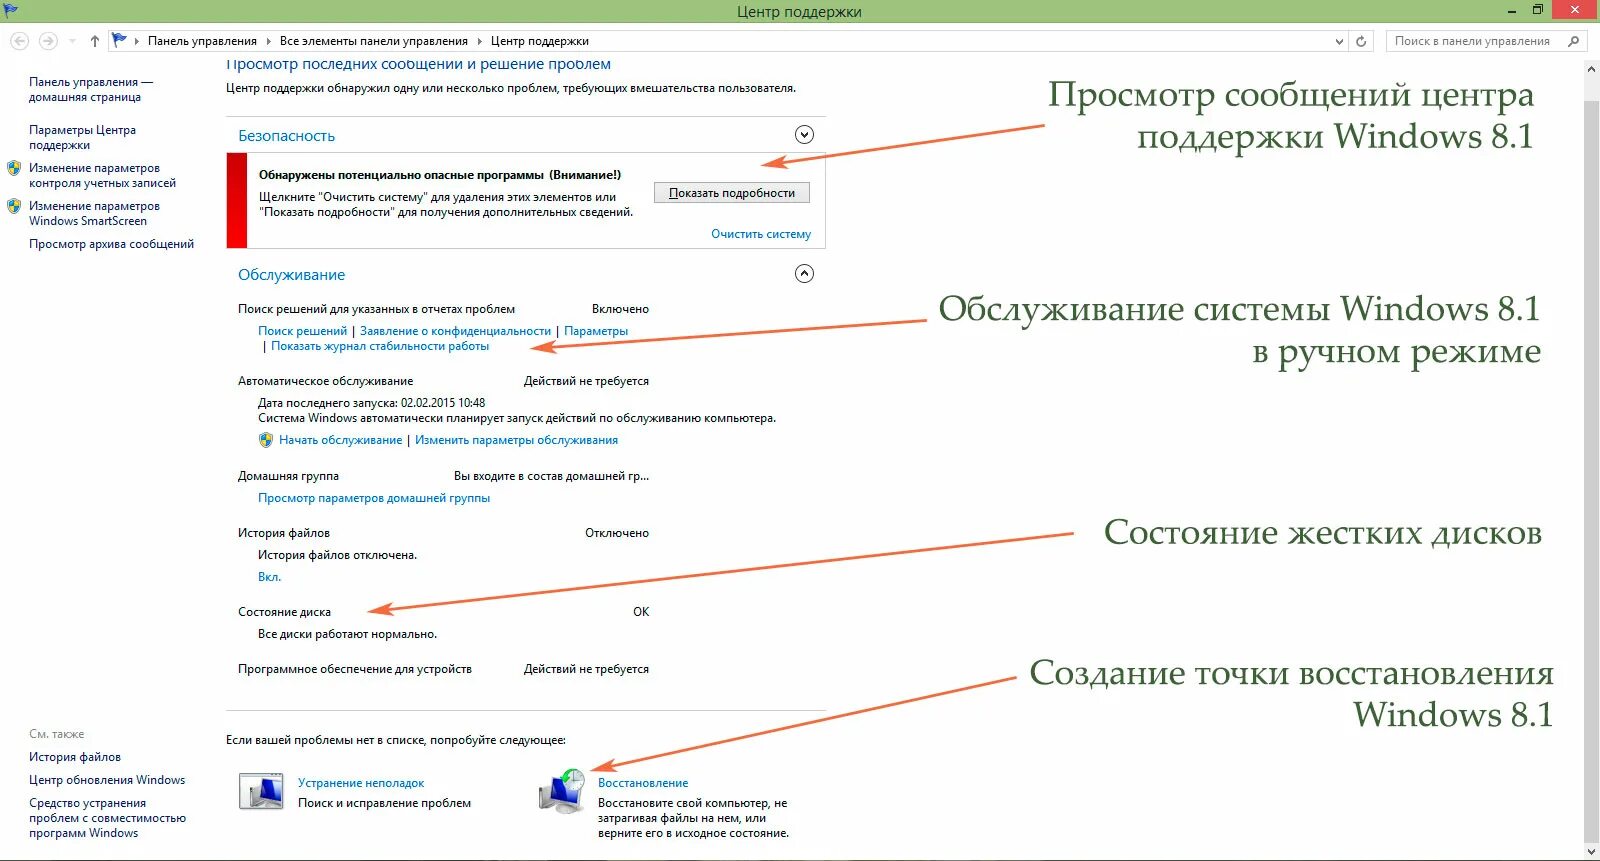Click the troubleshooting monitor icon
Viewport: 1600px width, 861px height.
[261, 791]
